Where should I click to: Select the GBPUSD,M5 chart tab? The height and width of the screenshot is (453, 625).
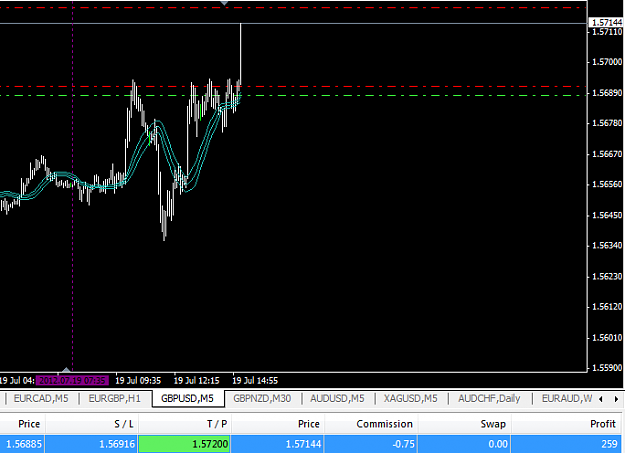tap(188, 398)
